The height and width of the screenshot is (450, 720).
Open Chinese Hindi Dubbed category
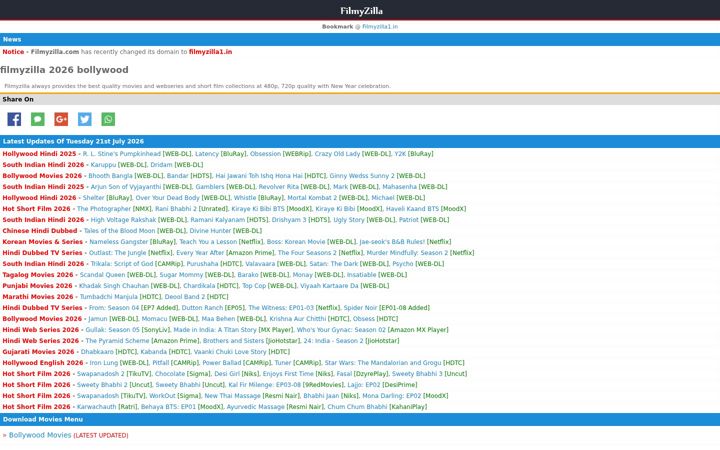(39, 231)
